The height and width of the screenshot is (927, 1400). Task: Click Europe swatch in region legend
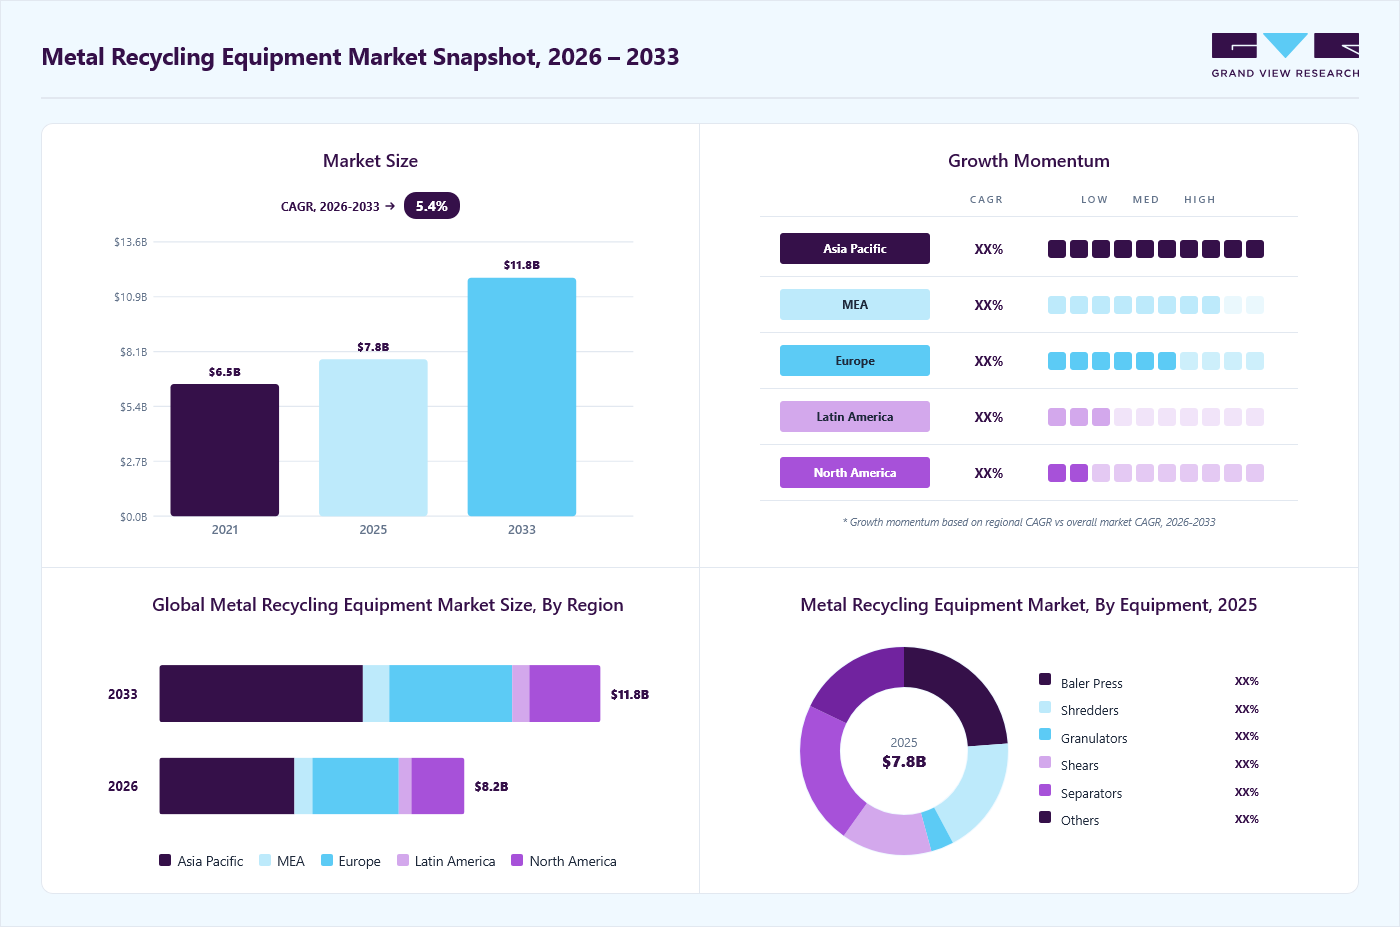pyautogui.click(x=327, y=860)
